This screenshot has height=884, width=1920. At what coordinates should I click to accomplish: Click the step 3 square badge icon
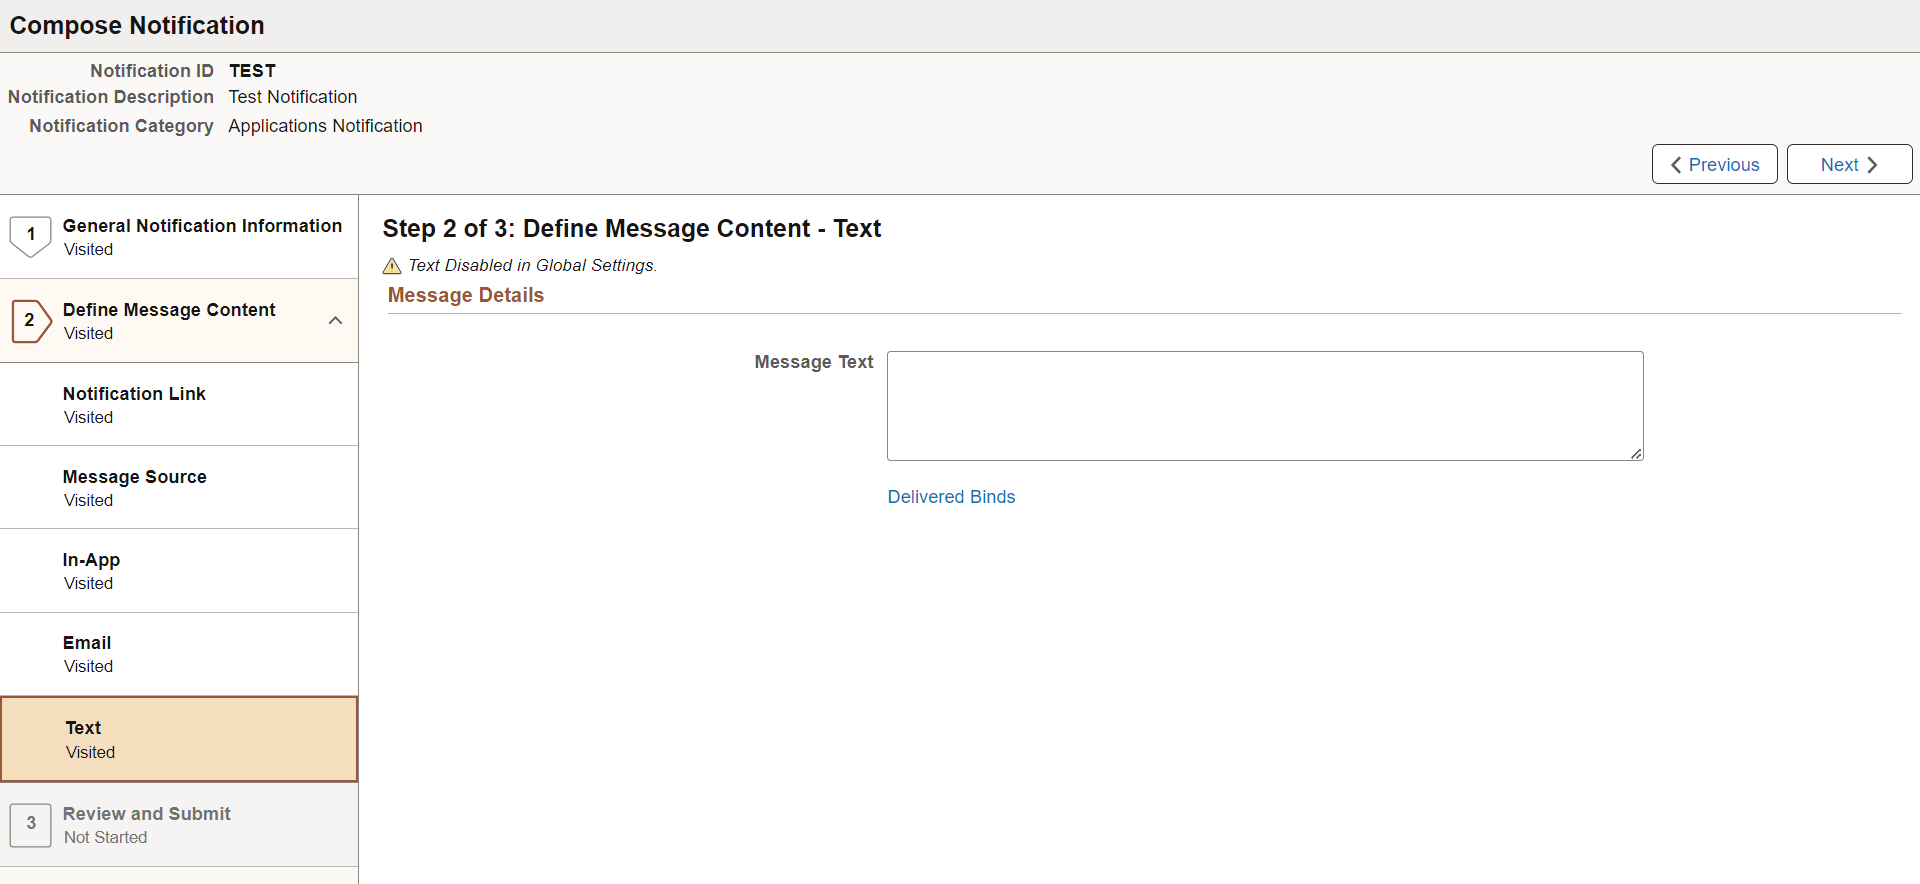click(31, 825)
